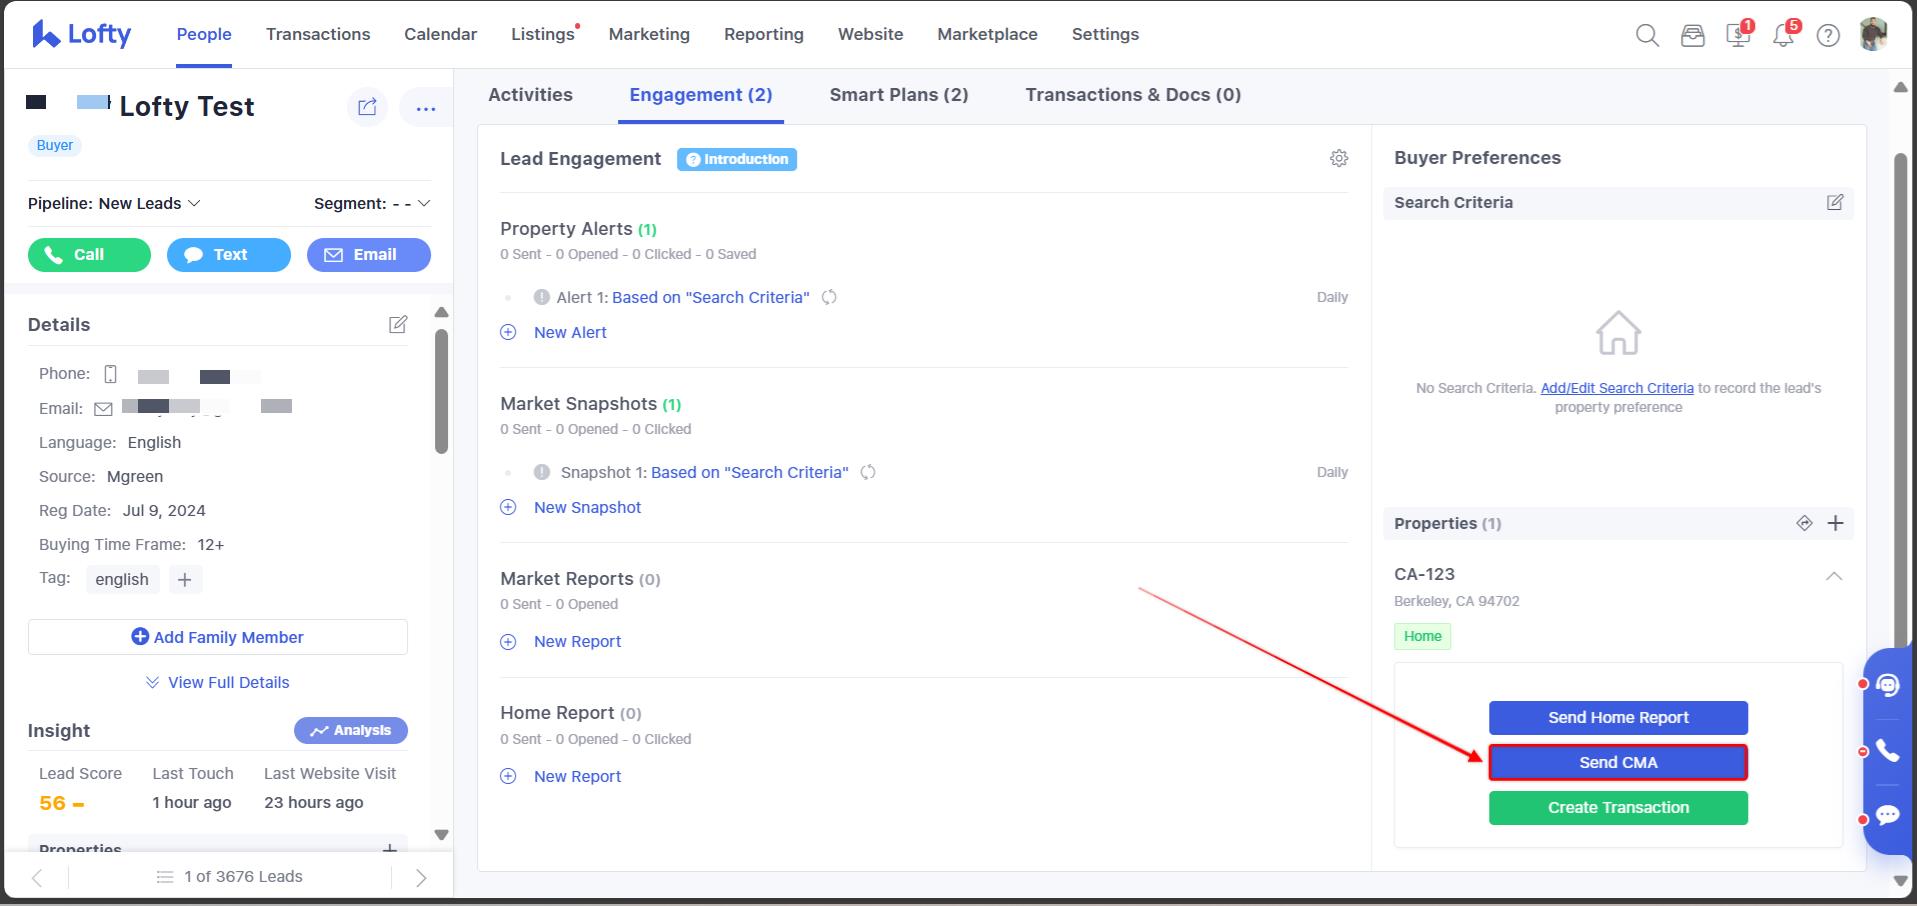Open Pipeline: New Leads dropdown
Viewport: 1917px width, 906px height.
(114, 203)
